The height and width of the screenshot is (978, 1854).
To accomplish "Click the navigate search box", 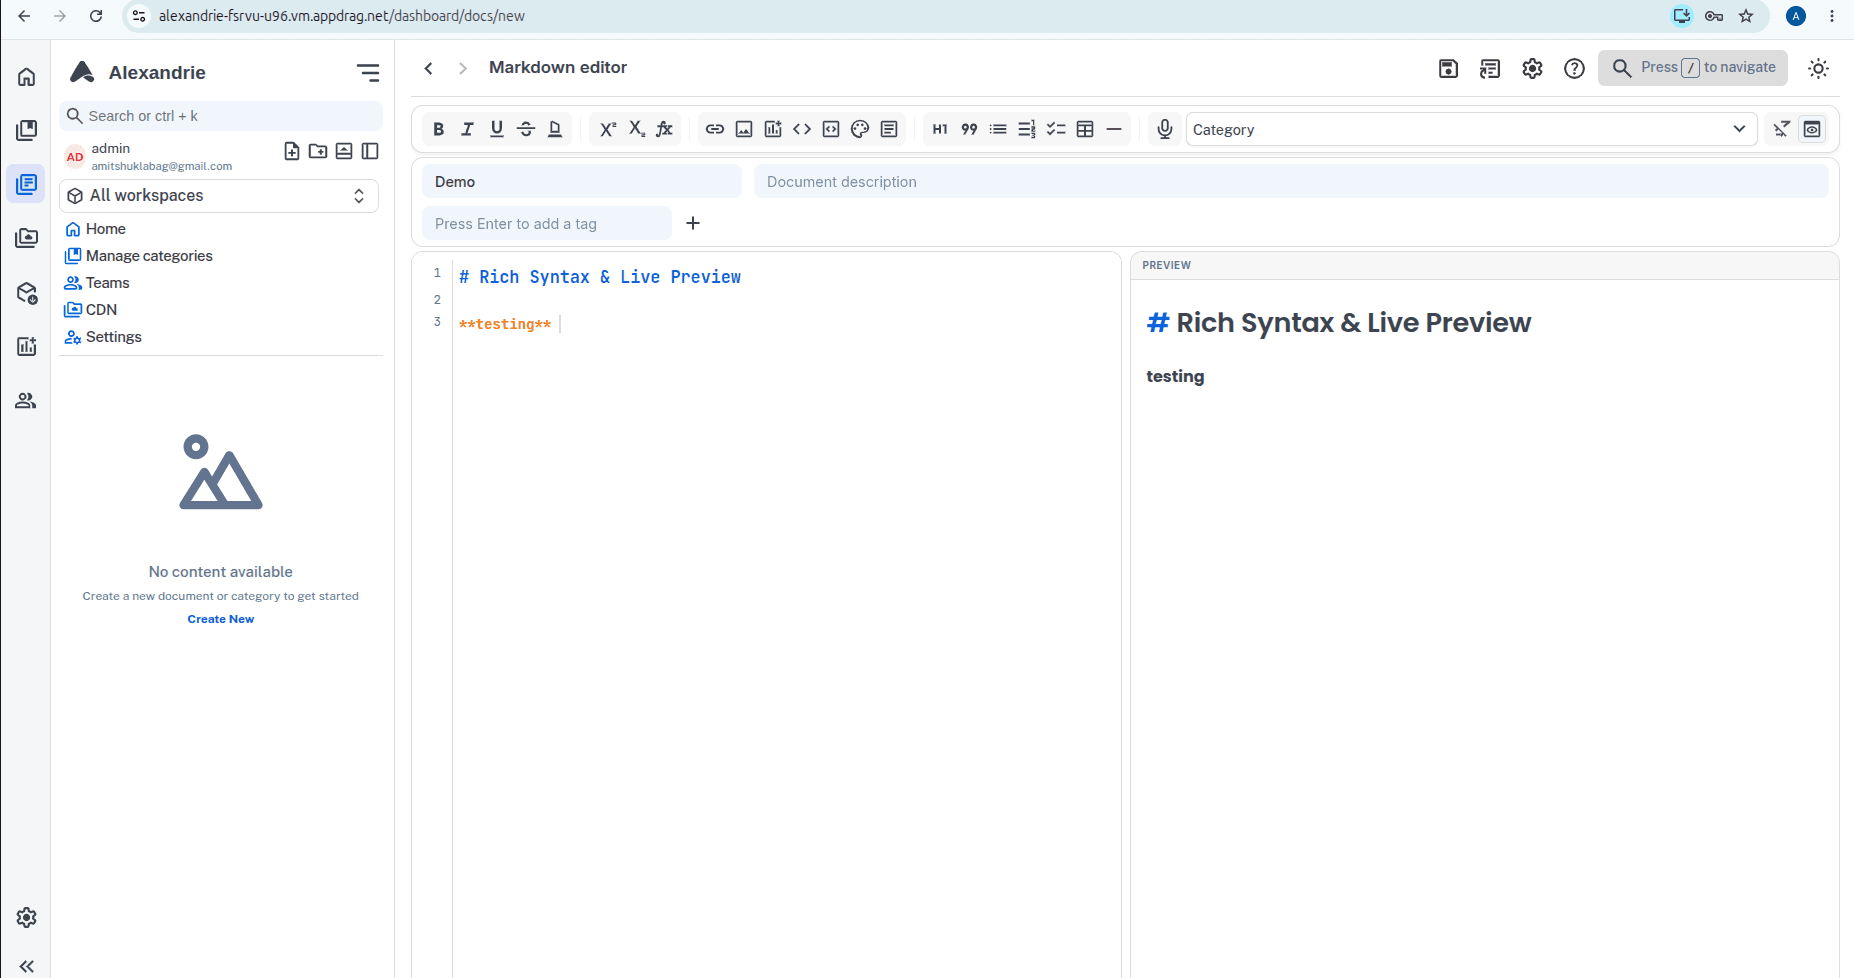I will pos(1693,68).
